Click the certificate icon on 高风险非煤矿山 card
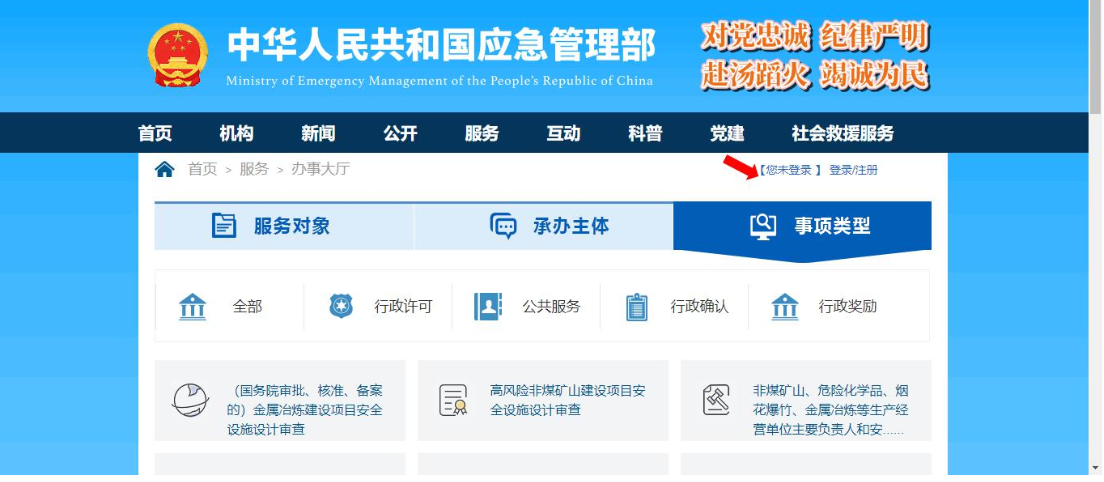The height and width of the screenshot is (482, 1104). (453, 400)
